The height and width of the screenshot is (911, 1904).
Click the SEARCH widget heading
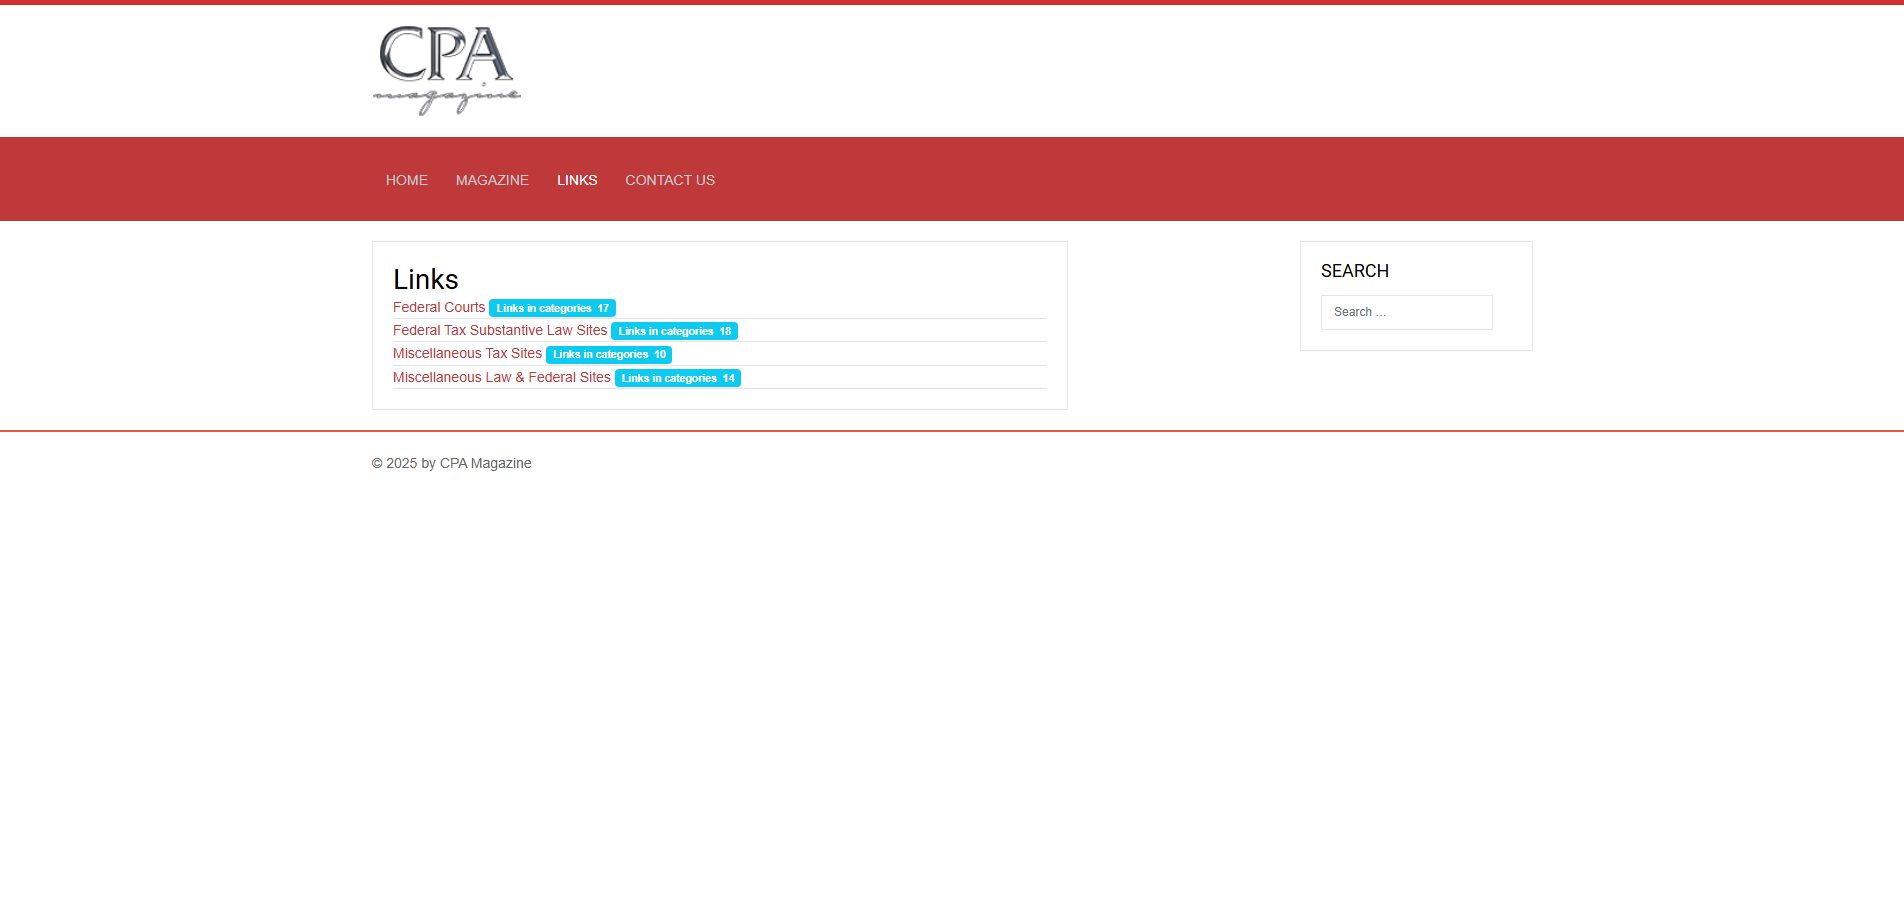[x=1354, y=271]
